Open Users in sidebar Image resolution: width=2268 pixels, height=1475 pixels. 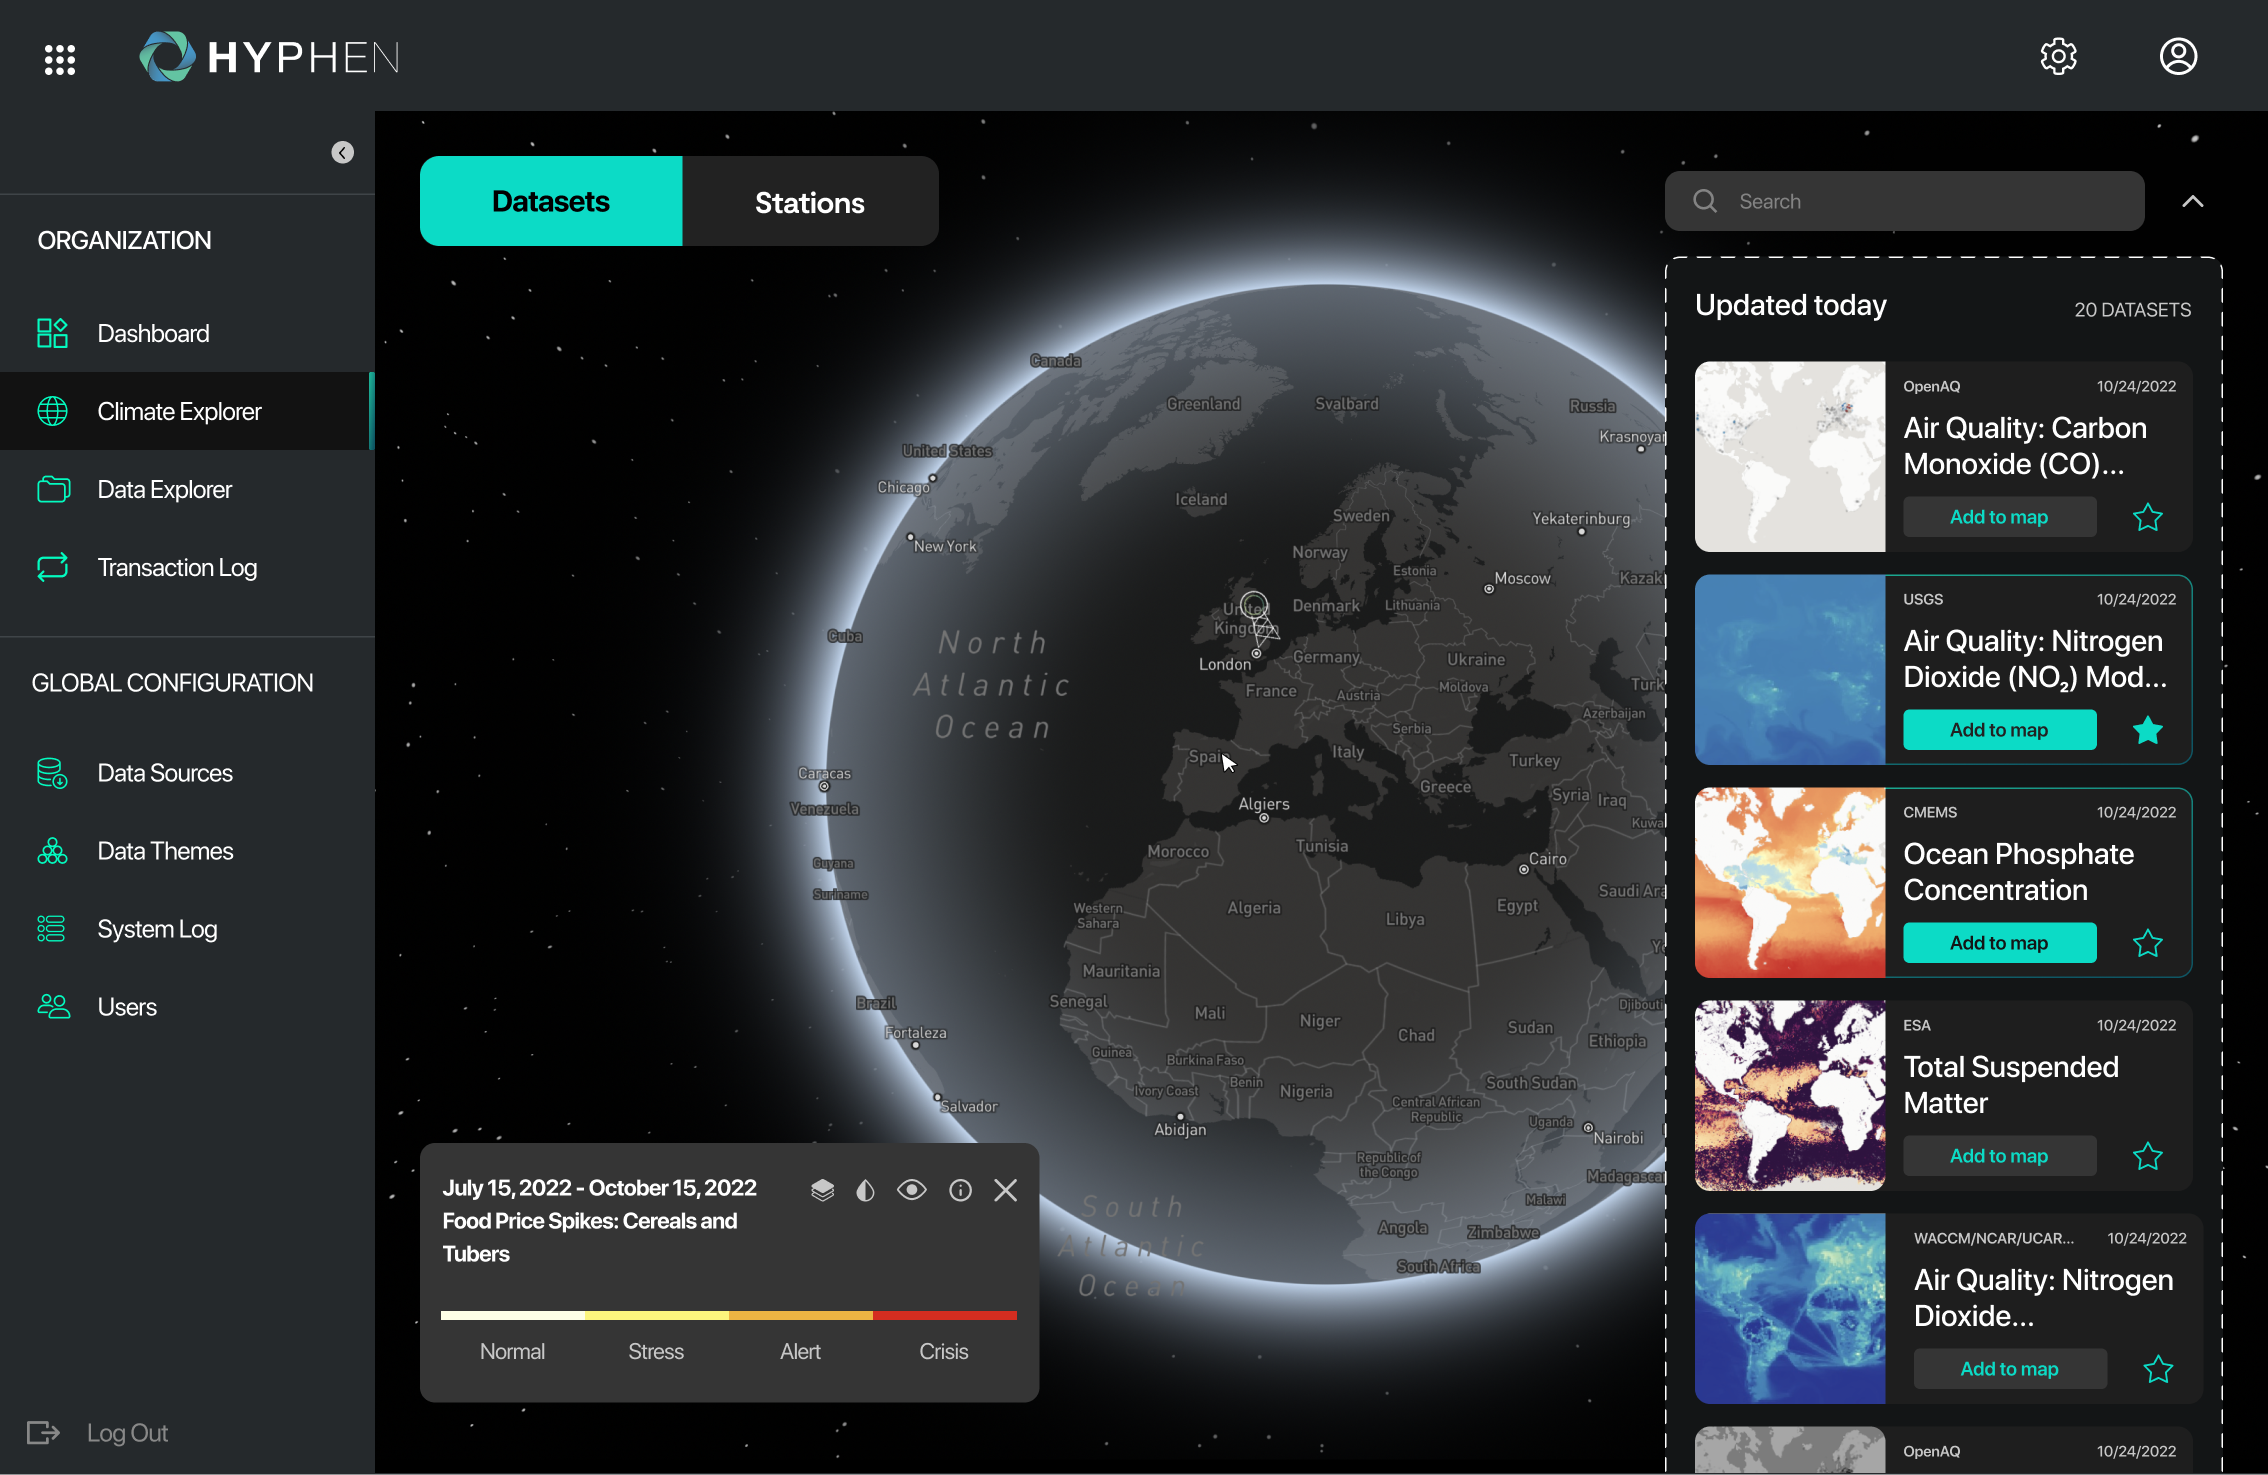pos(187,1007)
